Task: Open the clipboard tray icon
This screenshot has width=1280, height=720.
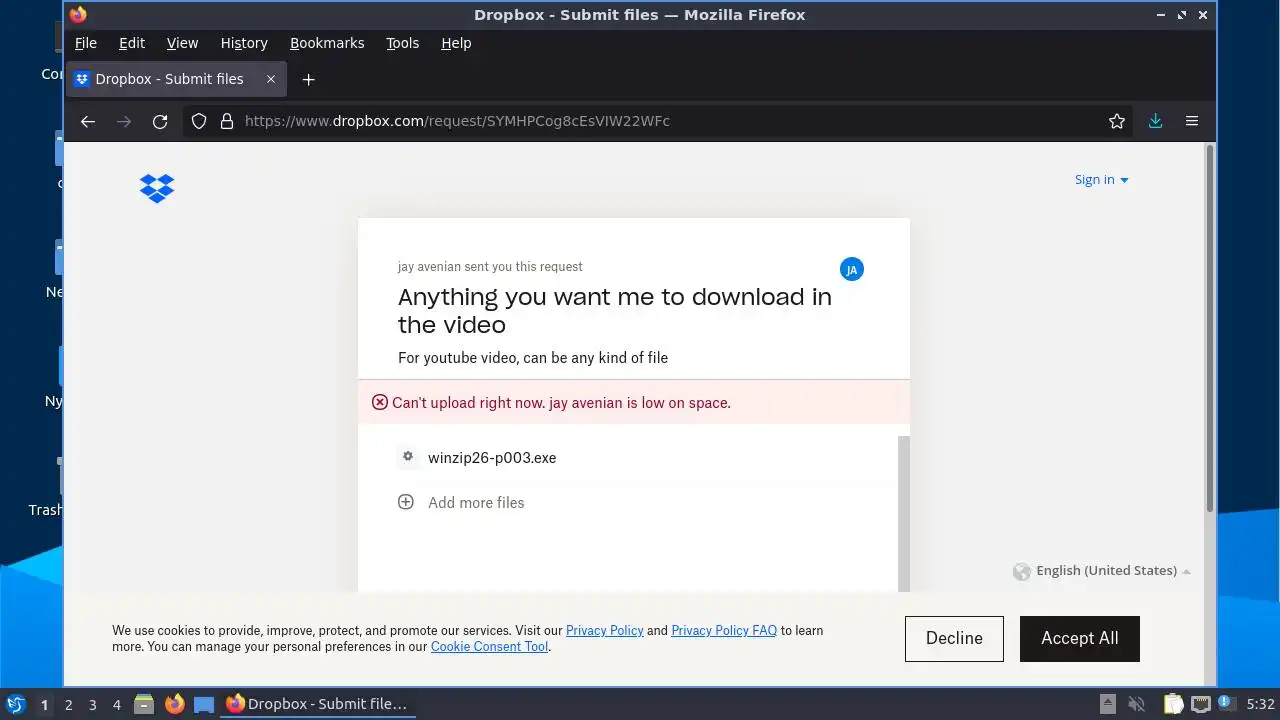Action: pos(1173,704)
